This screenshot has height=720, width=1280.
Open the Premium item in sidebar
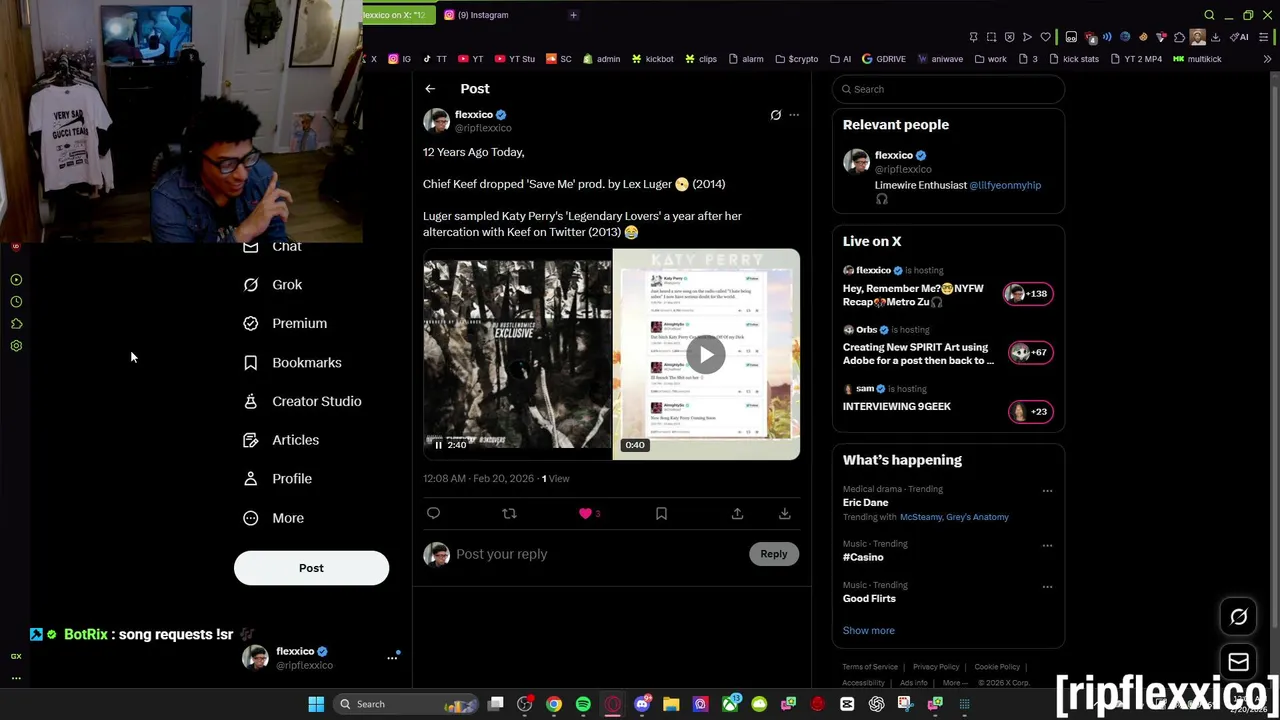(285, 324)
